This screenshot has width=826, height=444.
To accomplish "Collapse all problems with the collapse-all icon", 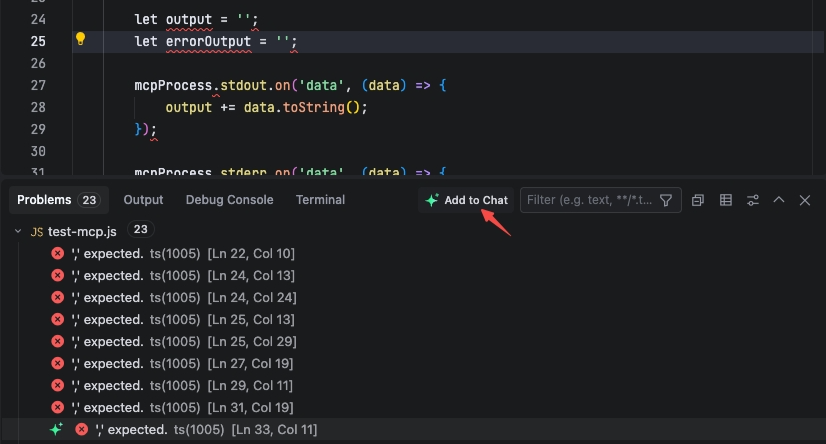I will (x=699, y=200).
